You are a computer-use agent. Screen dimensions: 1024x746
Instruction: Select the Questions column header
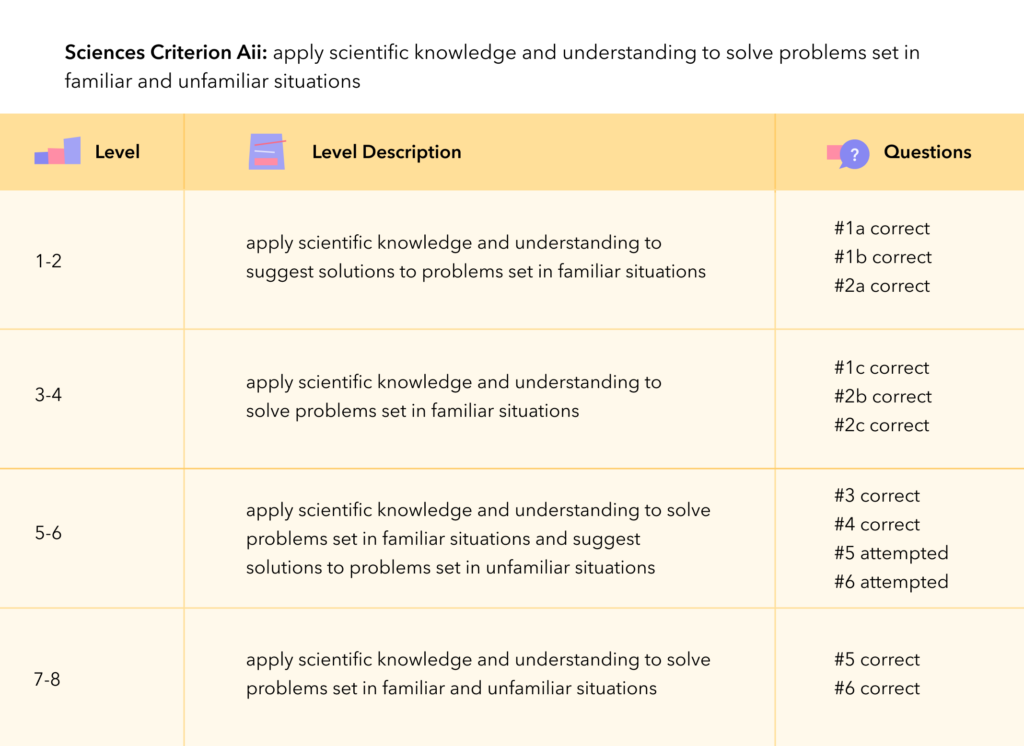pyautogui.click(x=927, y=152)
